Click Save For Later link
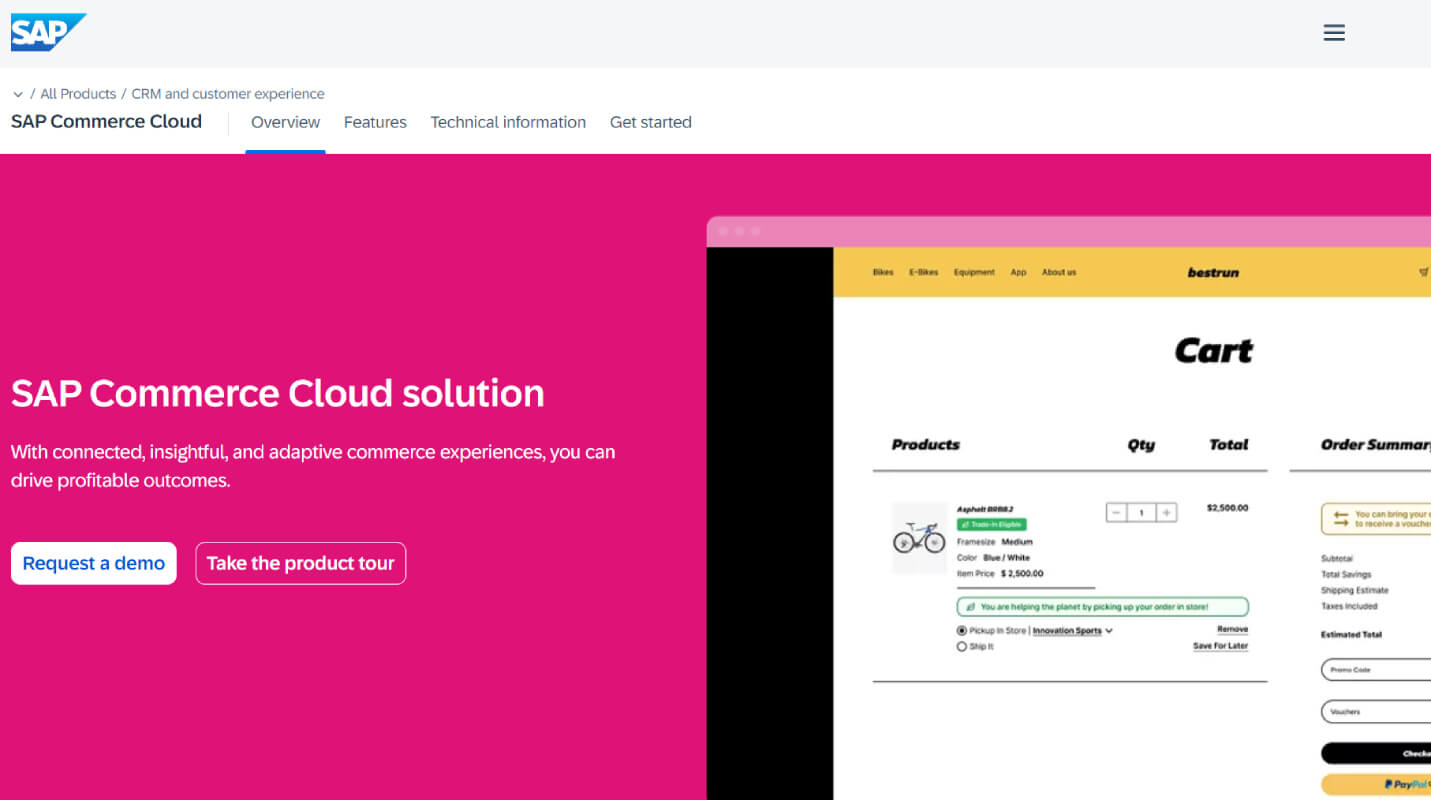This screenshot has width=1431, height=800. point(1220,646)
